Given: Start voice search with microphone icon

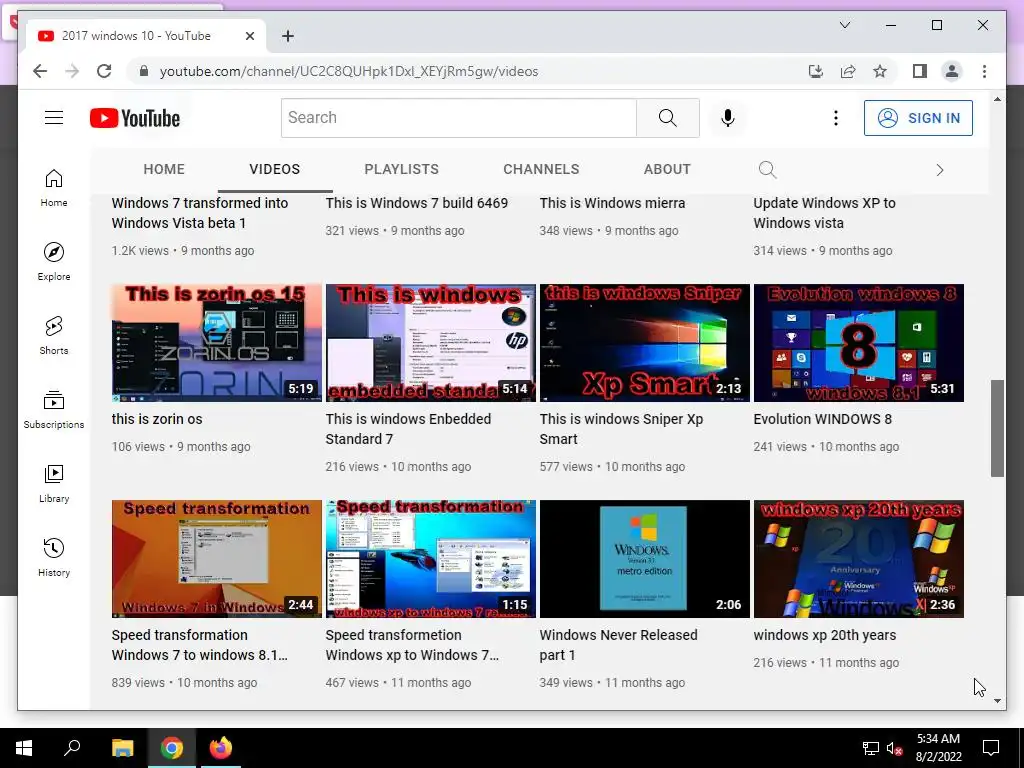Looking at the screenshot, I should pyautogui.click(x=728, y=118).
